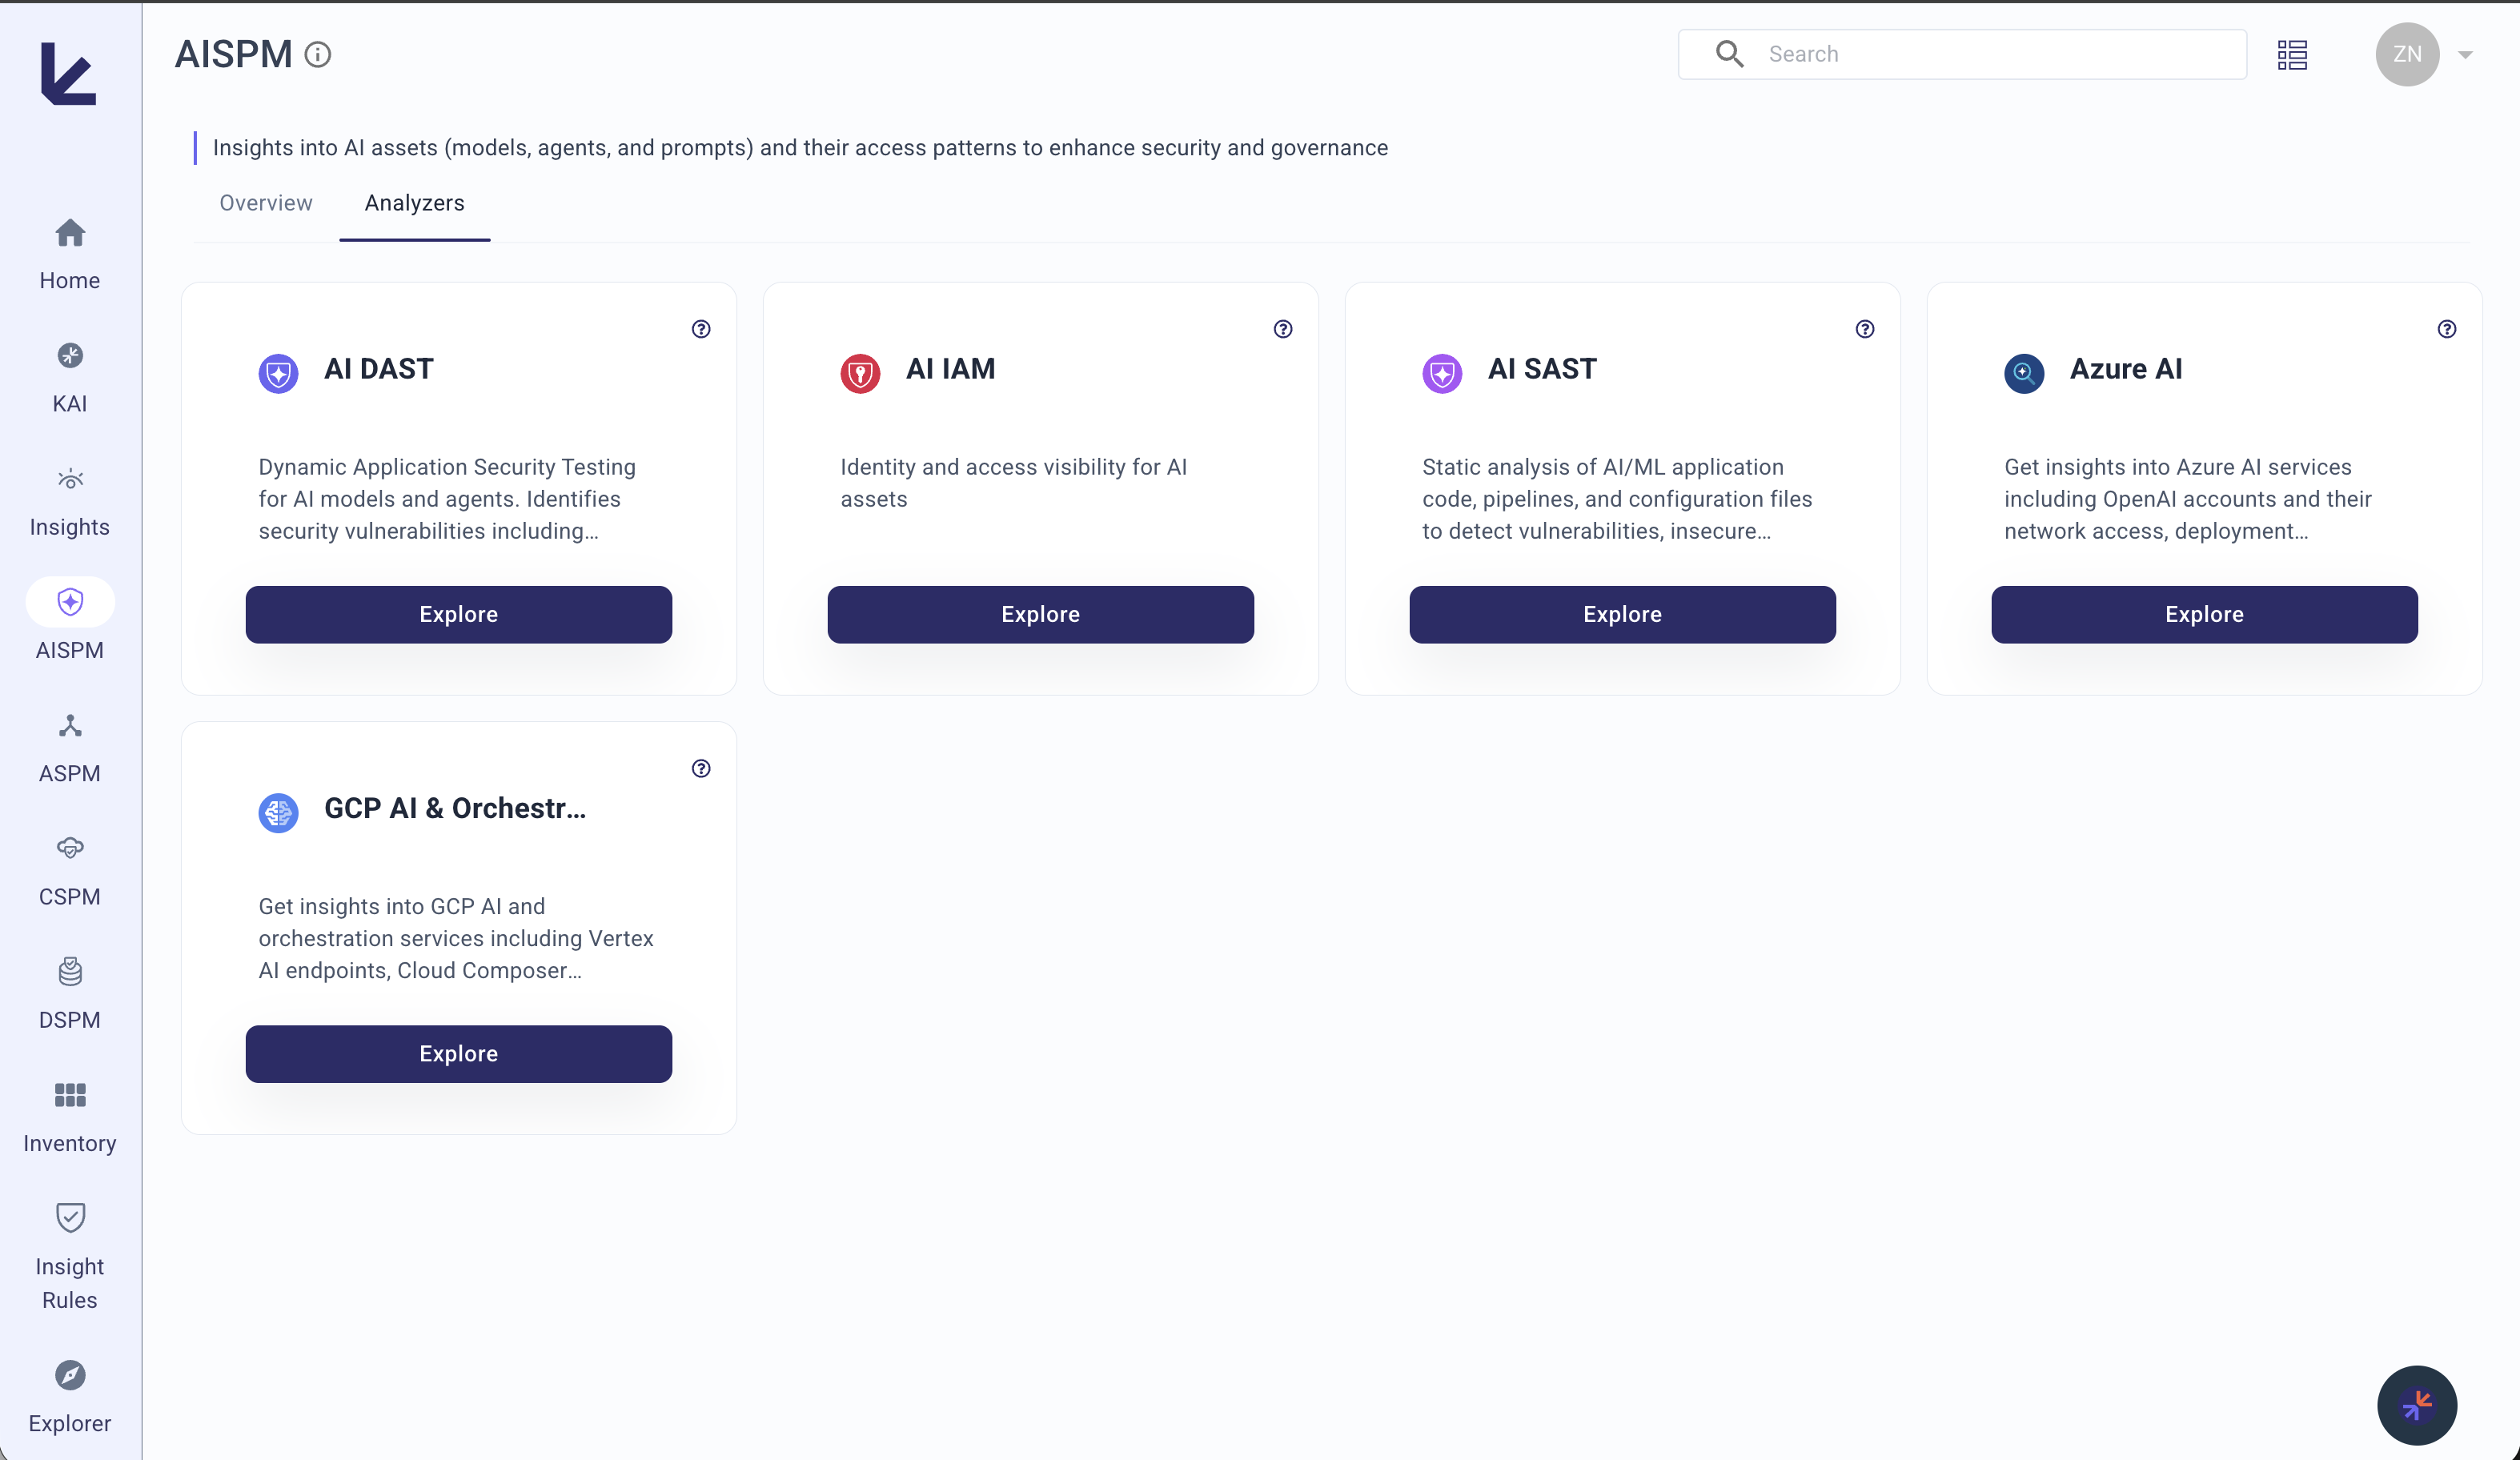Open help icon on AI SAST card

click(x=1865, y=329)
